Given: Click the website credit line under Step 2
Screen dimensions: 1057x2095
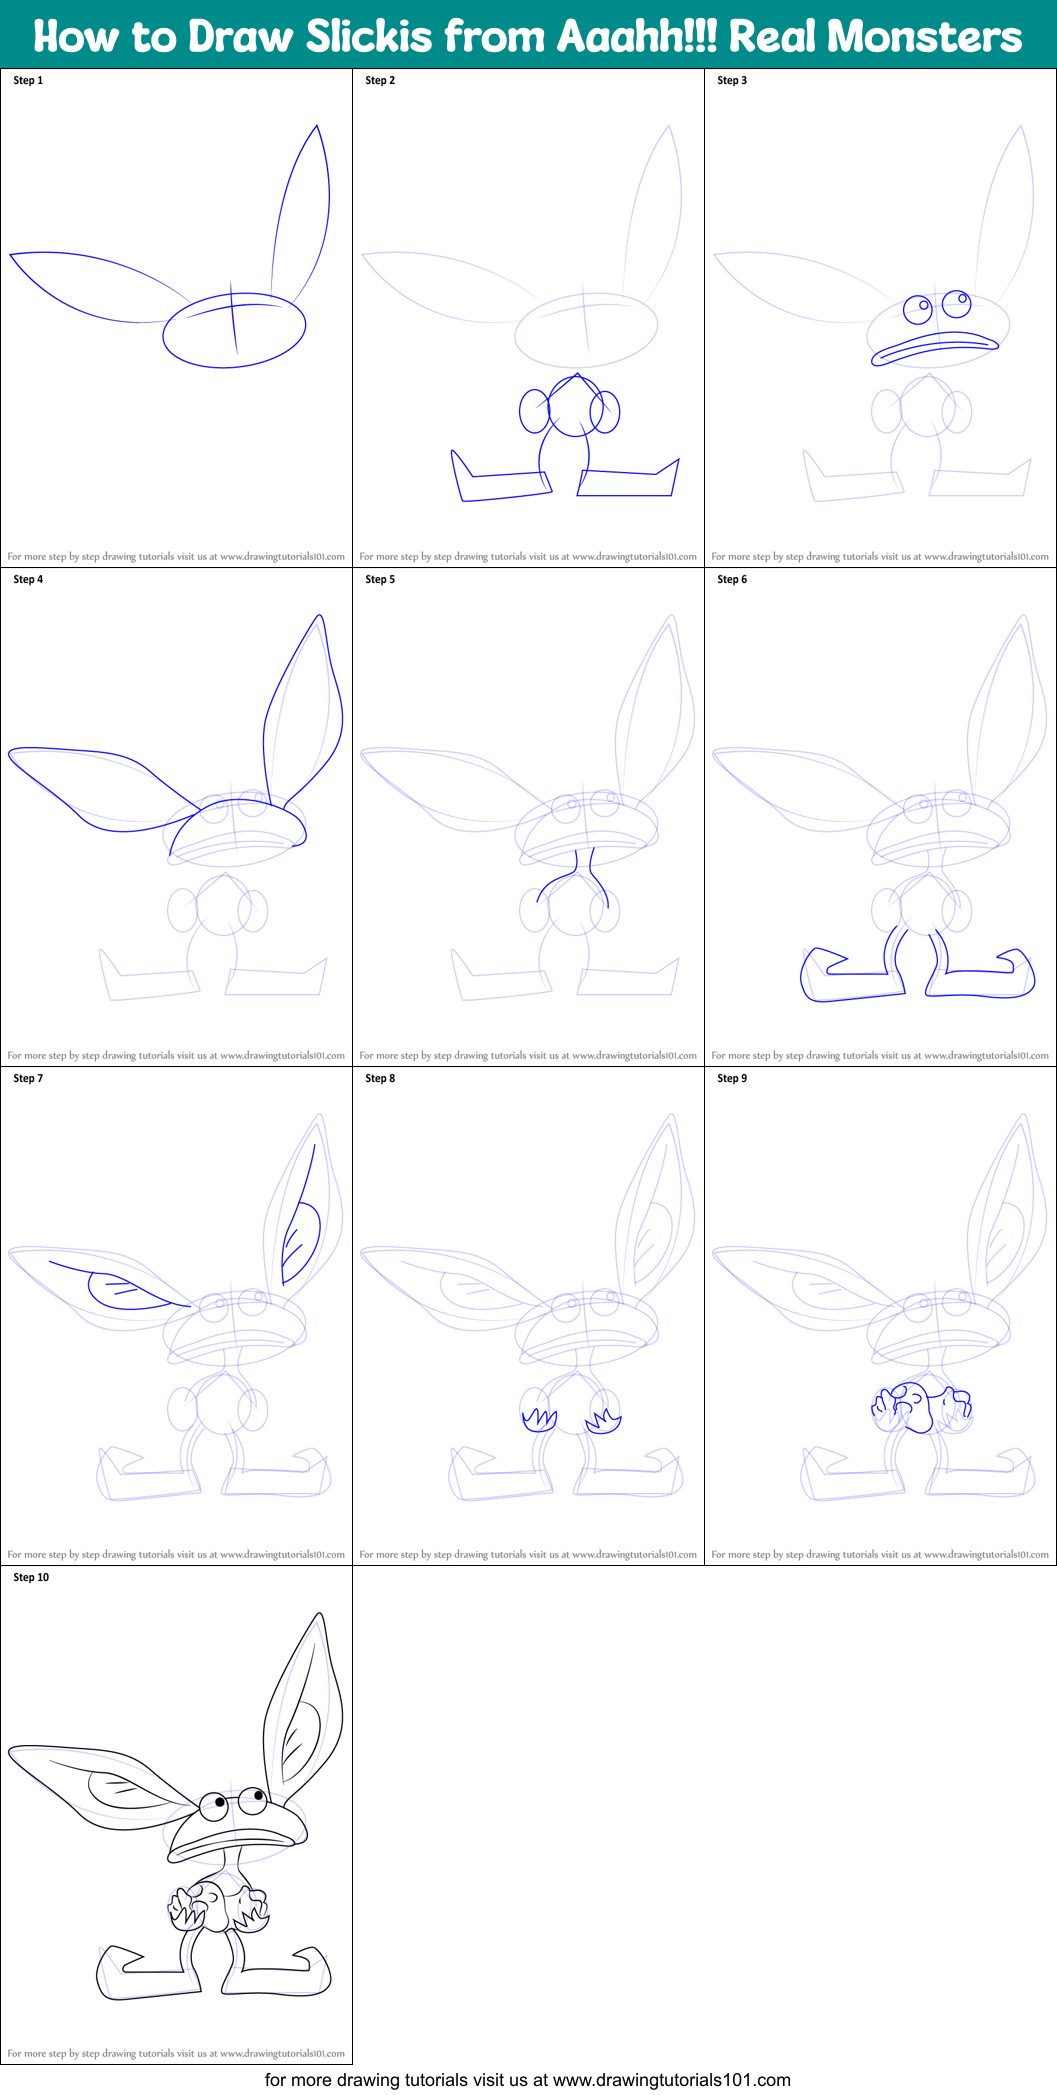Looking at the screenshot, I should (528, 557).
